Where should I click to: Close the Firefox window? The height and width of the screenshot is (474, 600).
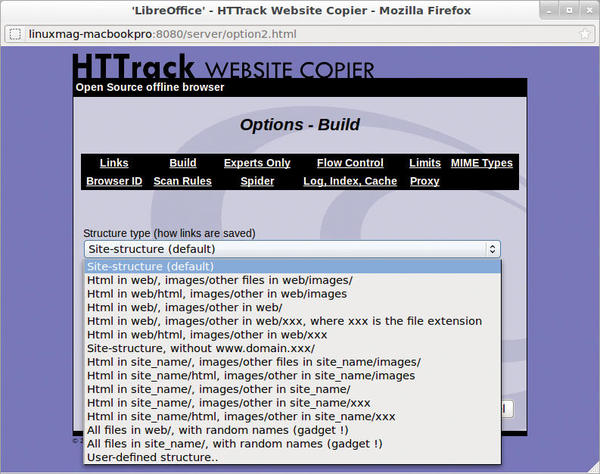pos(589,11)
